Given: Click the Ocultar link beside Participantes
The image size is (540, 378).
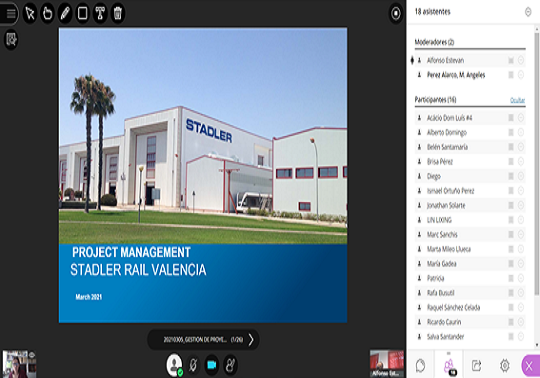Looking at the screenshot, I should 517,100.
